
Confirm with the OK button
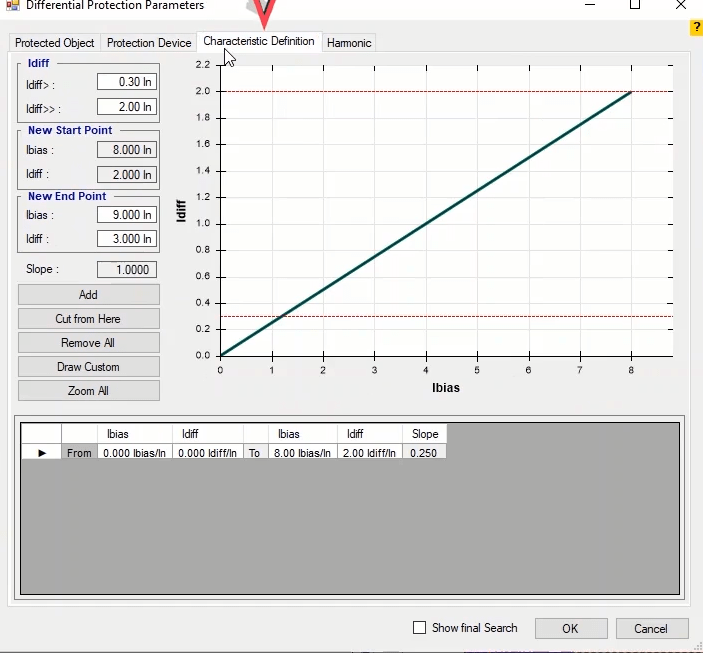[570, 629]
